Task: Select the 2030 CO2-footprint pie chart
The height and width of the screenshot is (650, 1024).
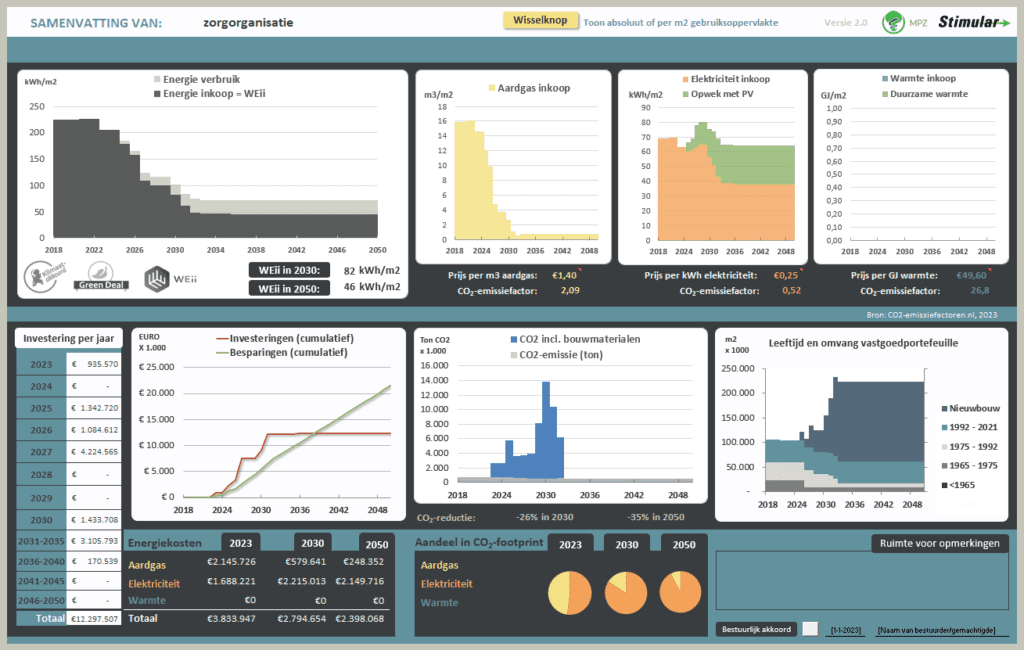Action: click(625, 592)
